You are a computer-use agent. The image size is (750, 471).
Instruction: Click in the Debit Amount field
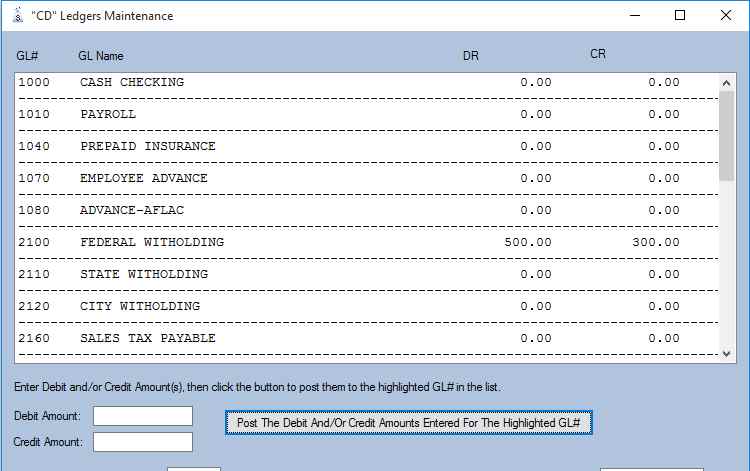[x=143, y=416]
